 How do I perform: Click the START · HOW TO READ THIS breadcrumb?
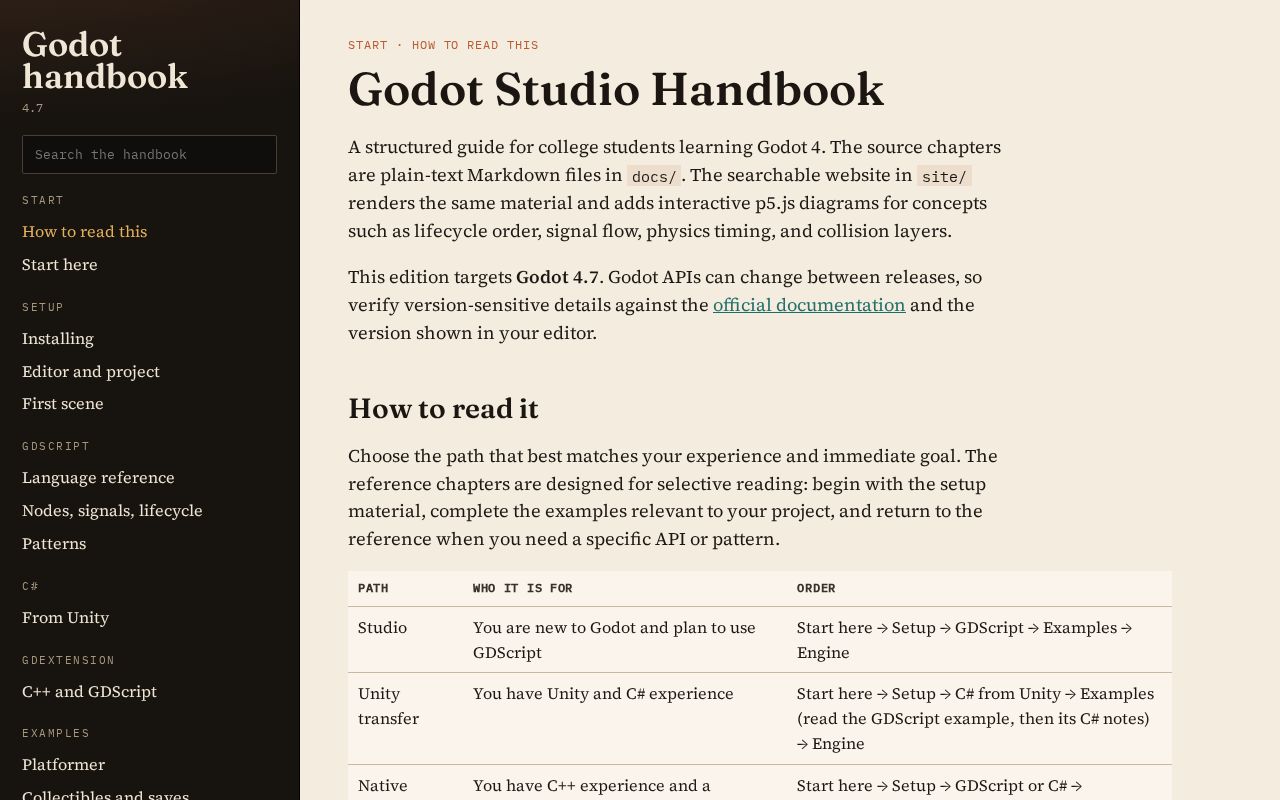tap(443, 45)
